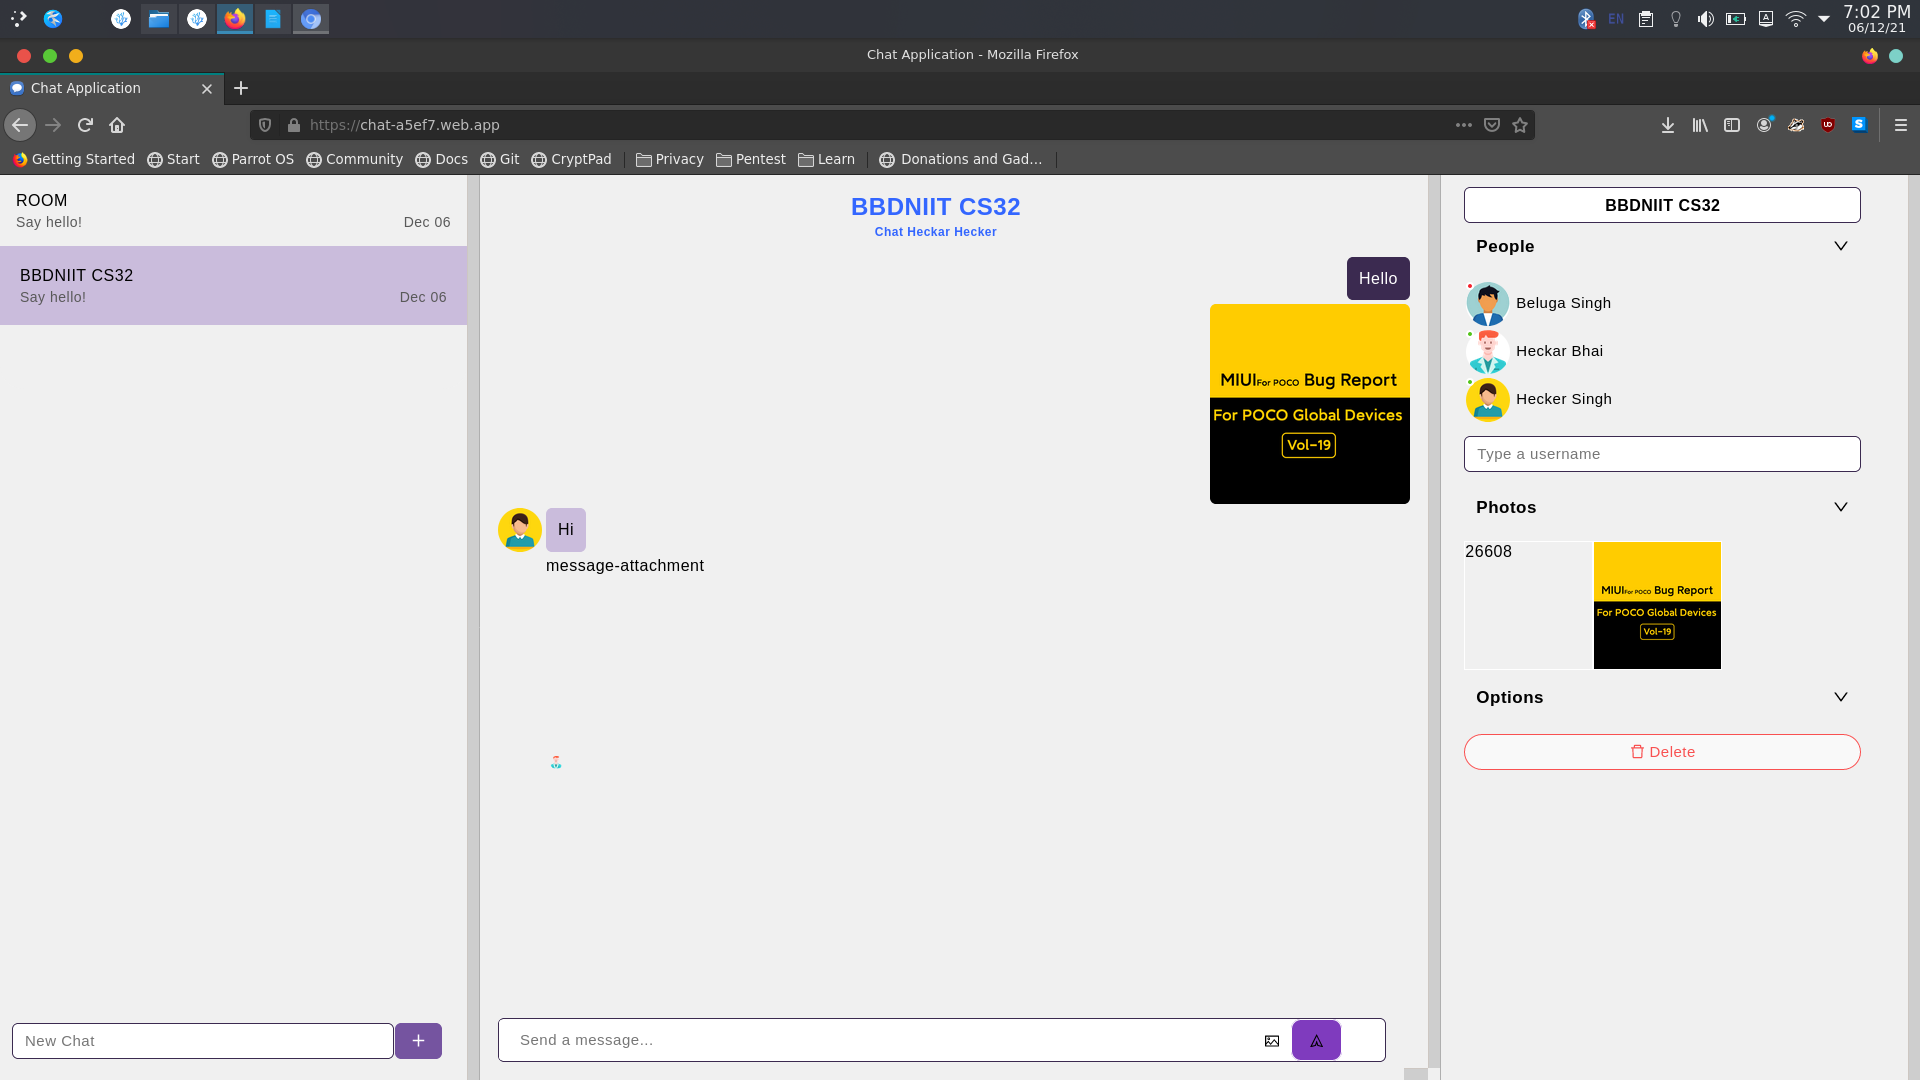This screenshot has height=1080, width=1920.
Task: Click the Send a message input field
Action: point(880,1040)
